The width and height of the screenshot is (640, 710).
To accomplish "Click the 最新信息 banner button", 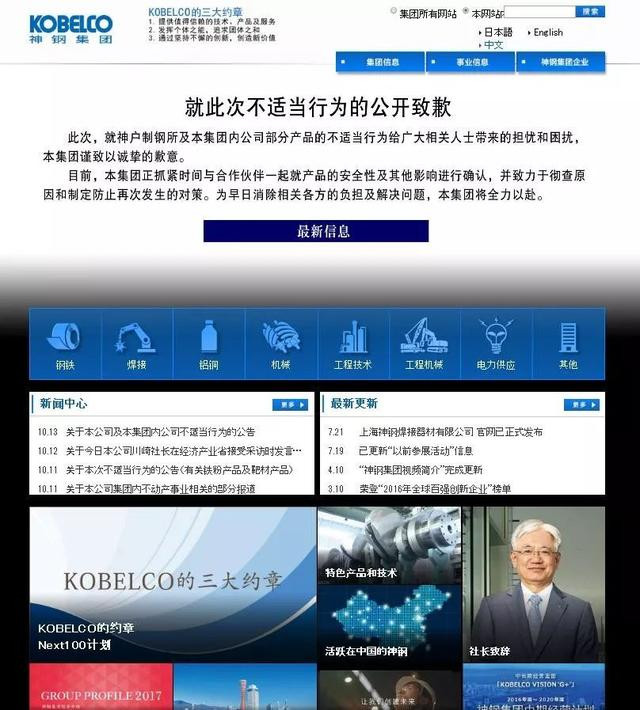I will pos(316,231).
